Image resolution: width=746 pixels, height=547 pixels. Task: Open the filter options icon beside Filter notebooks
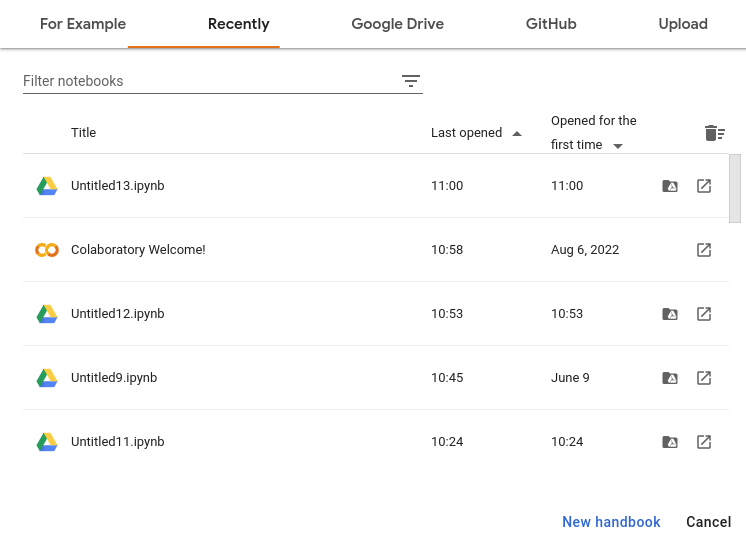tap(411, 81)
